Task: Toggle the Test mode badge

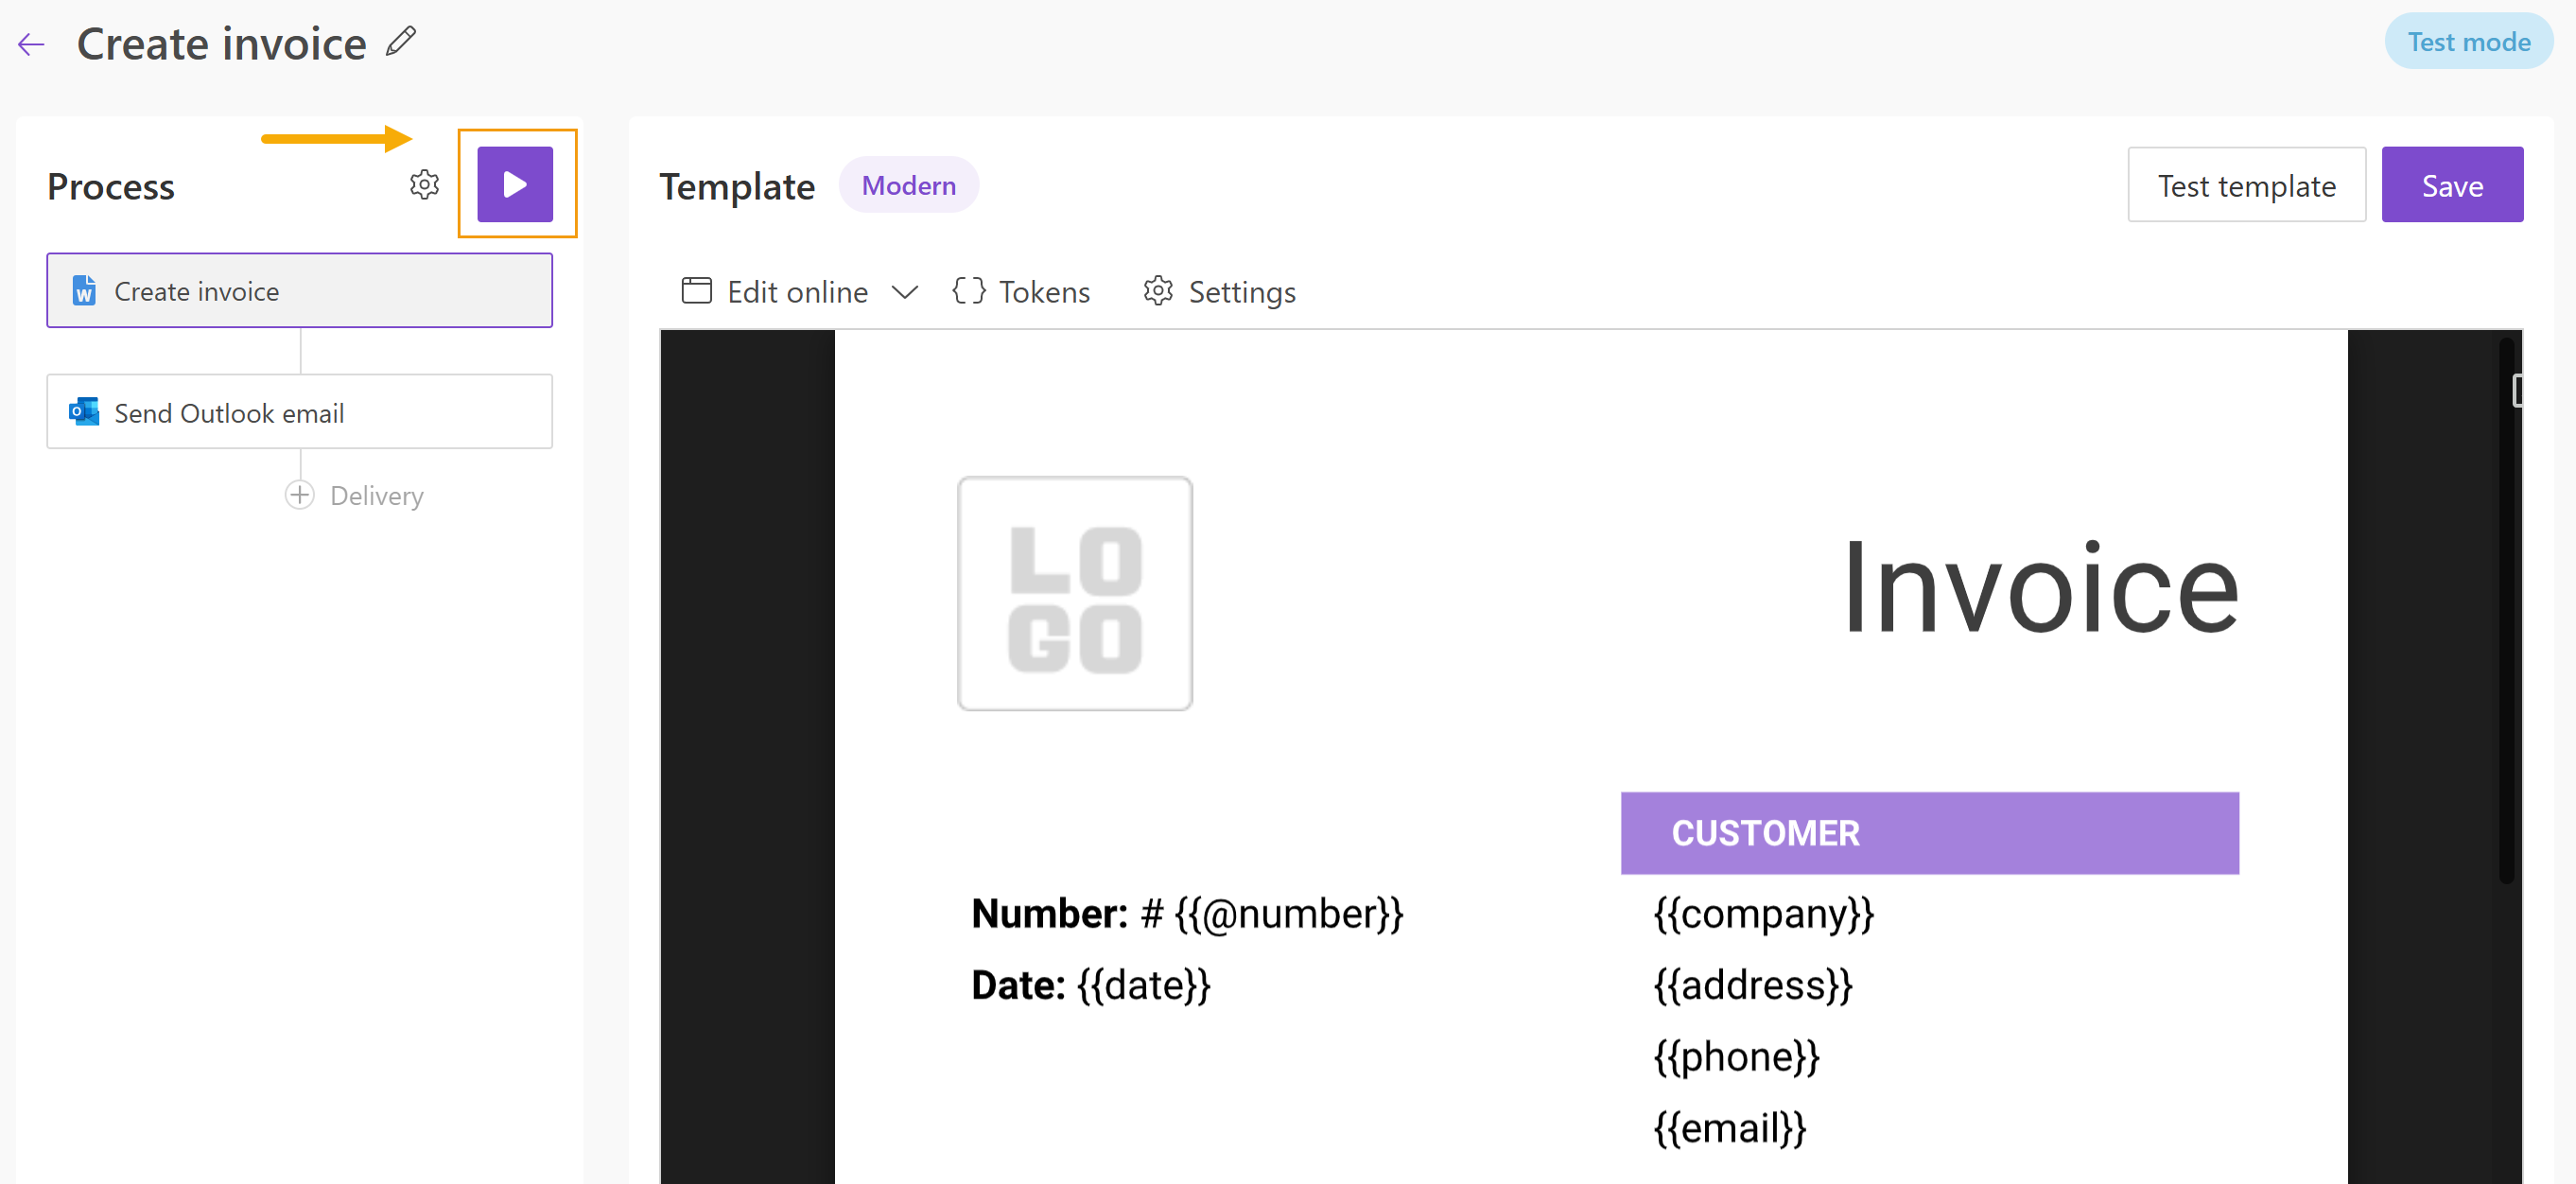Action: click(x=2468, y=42)
